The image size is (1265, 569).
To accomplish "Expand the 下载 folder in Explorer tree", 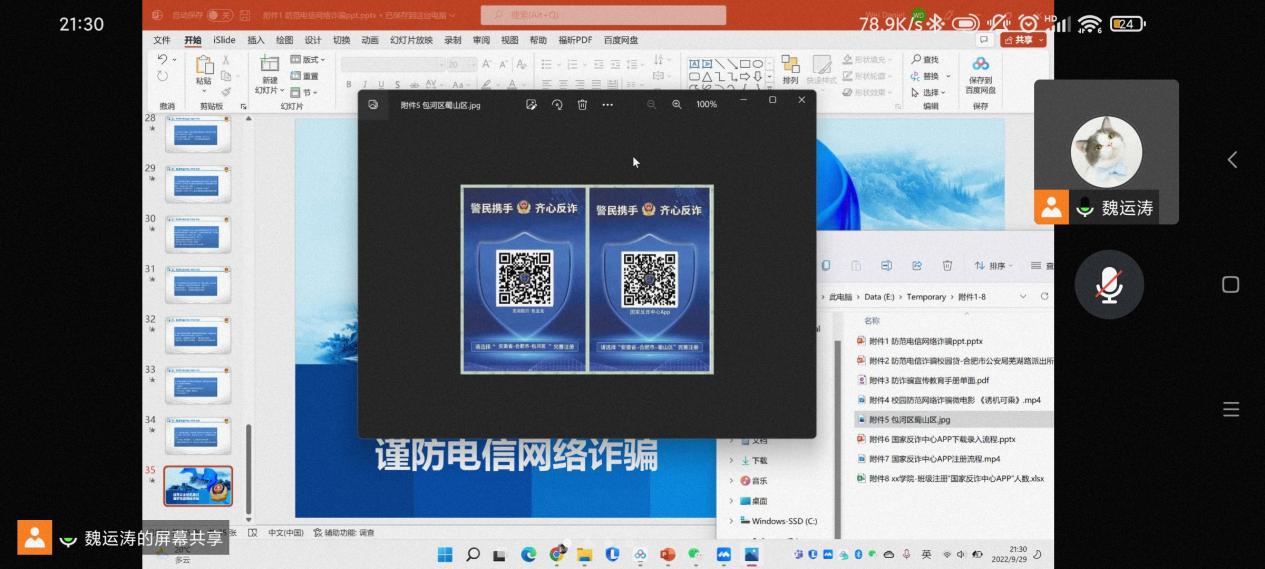I will [731, 460].
